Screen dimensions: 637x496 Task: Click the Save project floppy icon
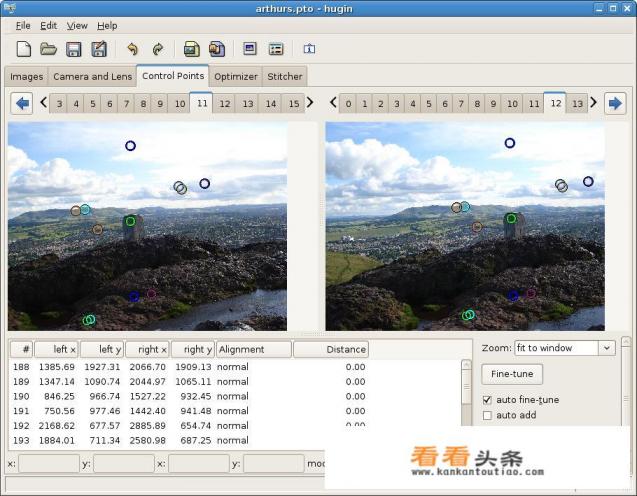[x=73, y=49]
